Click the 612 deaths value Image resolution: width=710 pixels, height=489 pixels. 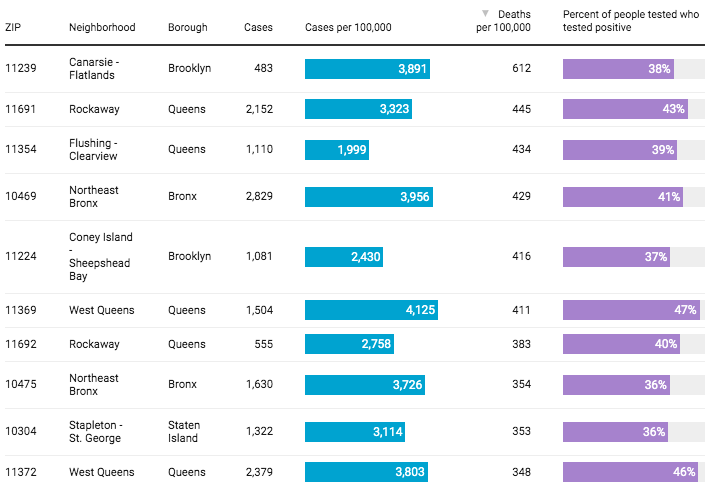click(521, 69)
